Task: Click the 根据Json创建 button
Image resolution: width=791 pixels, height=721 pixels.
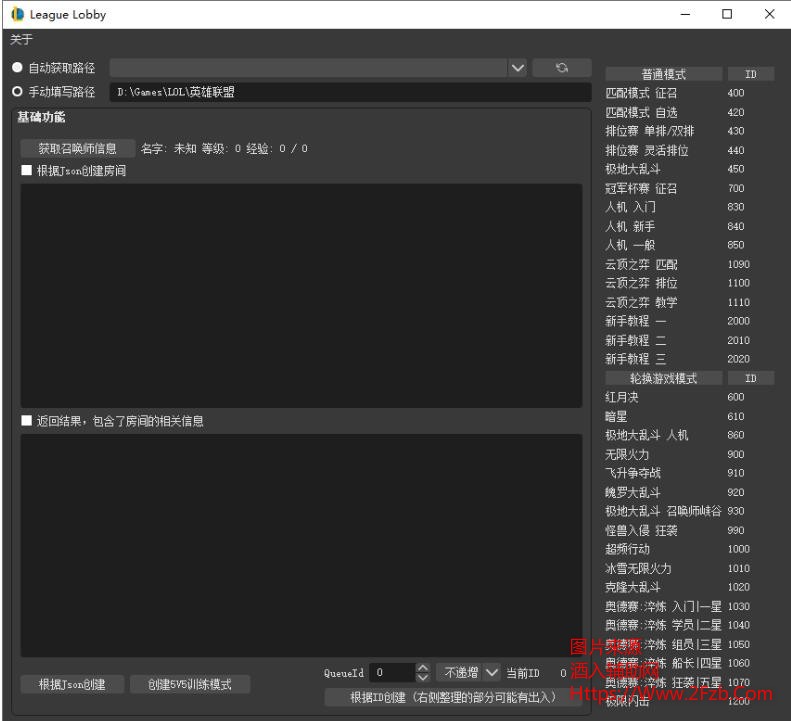Action: point(72,685)
